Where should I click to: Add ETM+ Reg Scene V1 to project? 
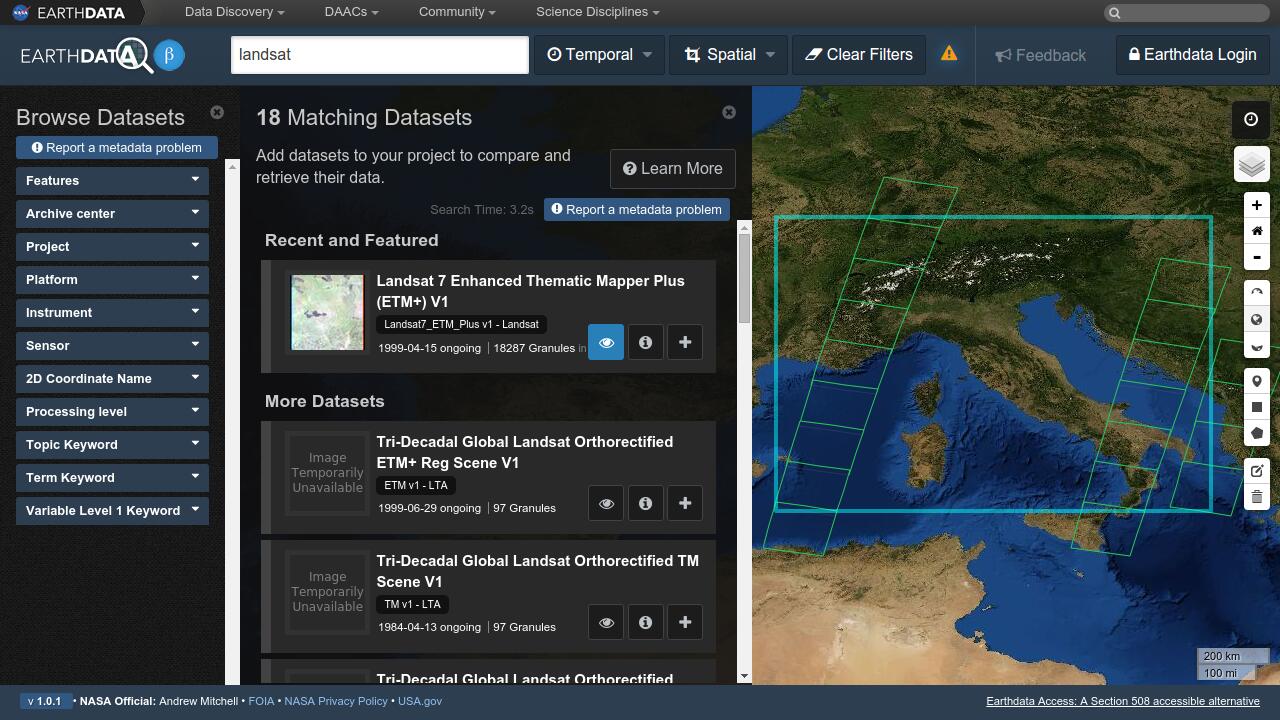click(685, 503)
